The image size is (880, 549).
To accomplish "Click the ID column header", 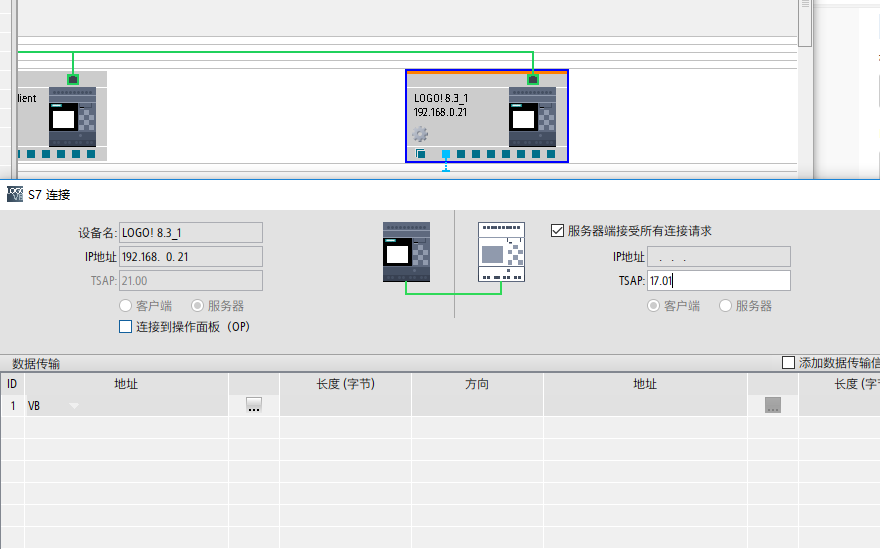I will (x=12, y=384).
